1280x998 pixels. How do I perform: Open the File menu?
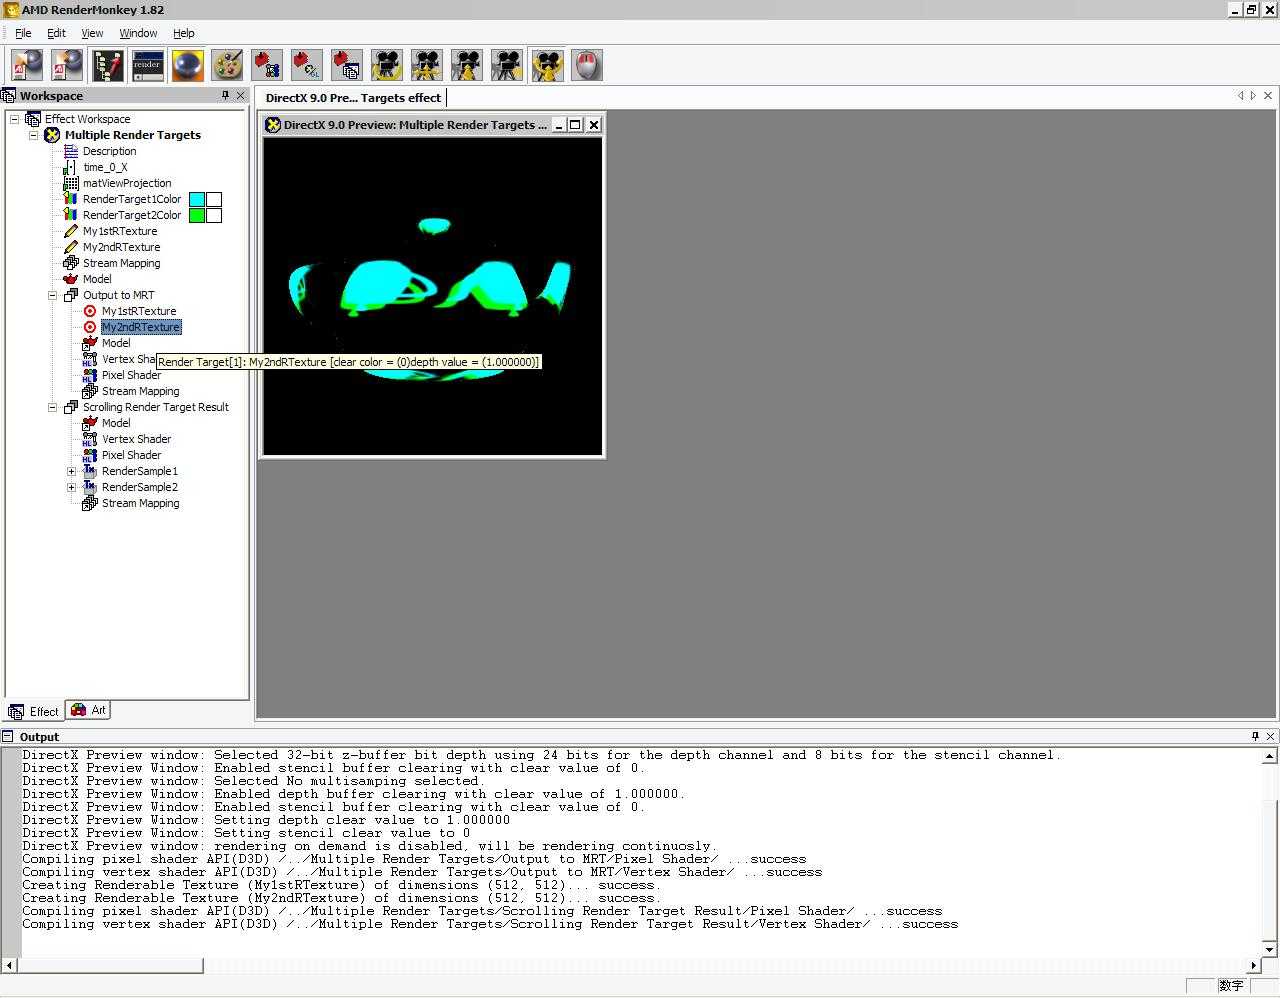point(23,33)
